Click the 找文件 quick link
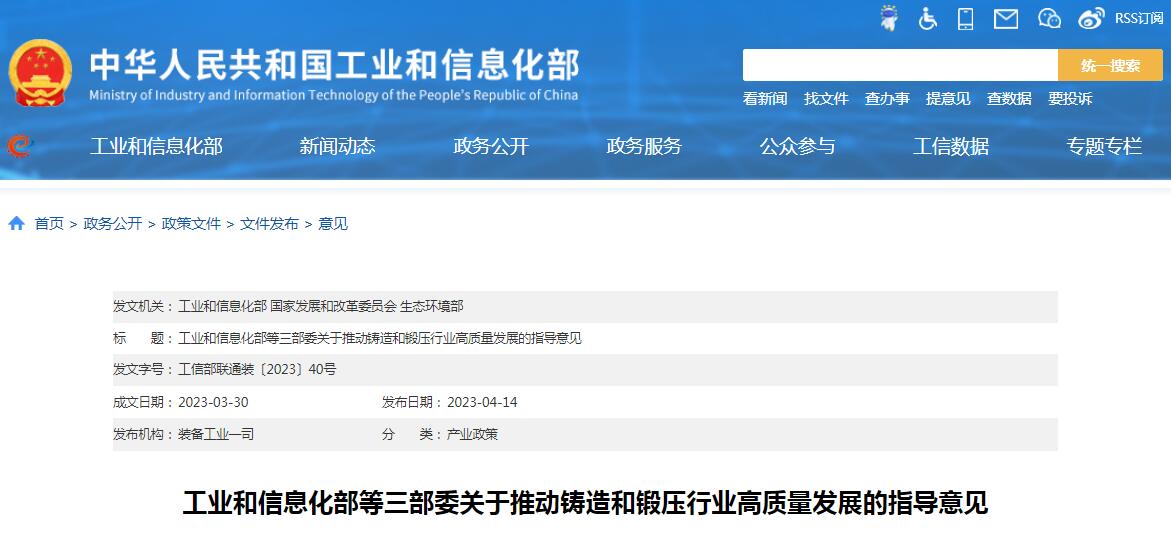Screen dimensions: 1171x554 tap(826, 98)
